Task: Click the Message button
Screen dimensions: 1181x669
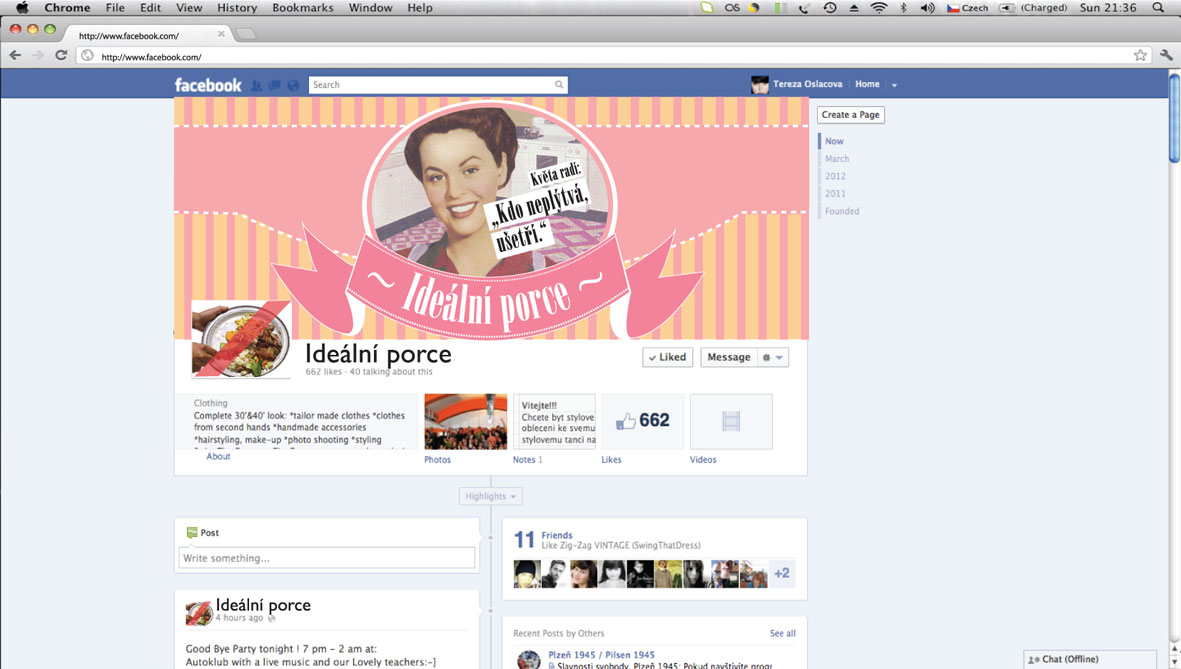Action: click(x=728, y=357)
